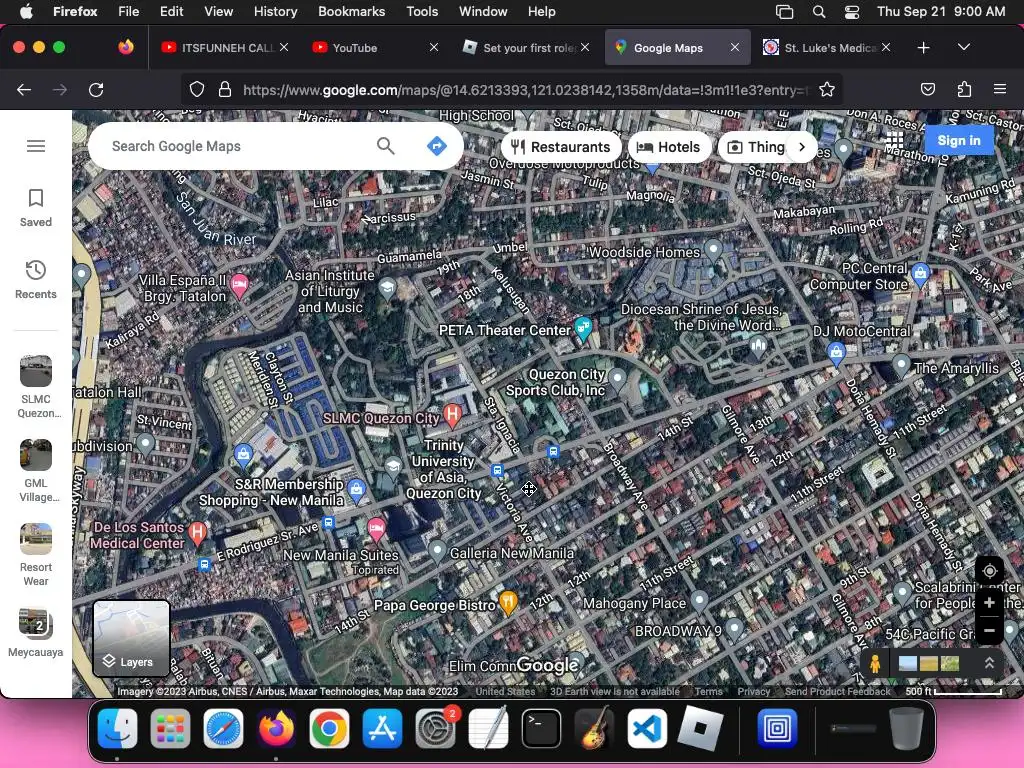Go back to the previous page
This screenshot has width=1024, height=768.
(x=24, y=89)
